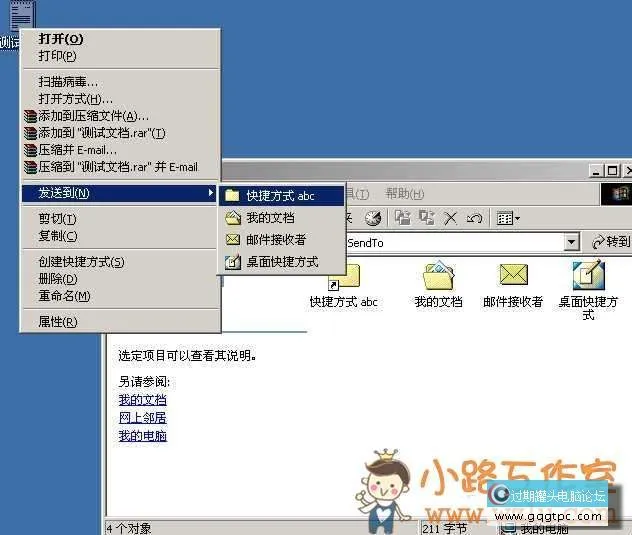Open 打开方式(H)... menu entry
This screenshot has width=632, height=535.
(120, 99)
